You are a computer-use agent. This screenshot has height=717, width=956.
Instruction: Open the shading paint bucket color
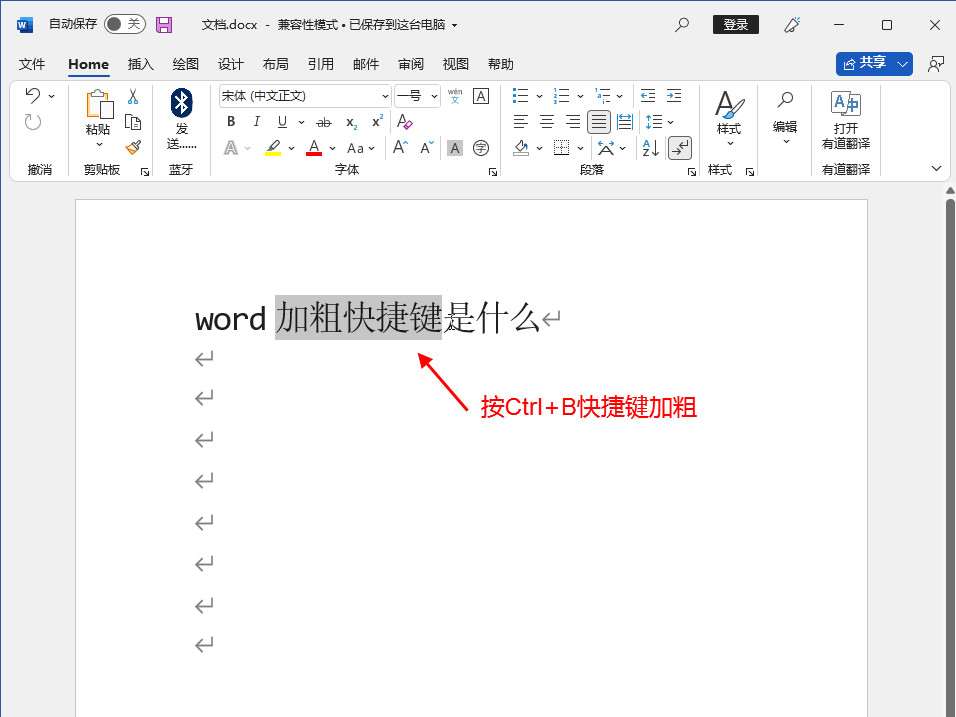click(521, 148)
